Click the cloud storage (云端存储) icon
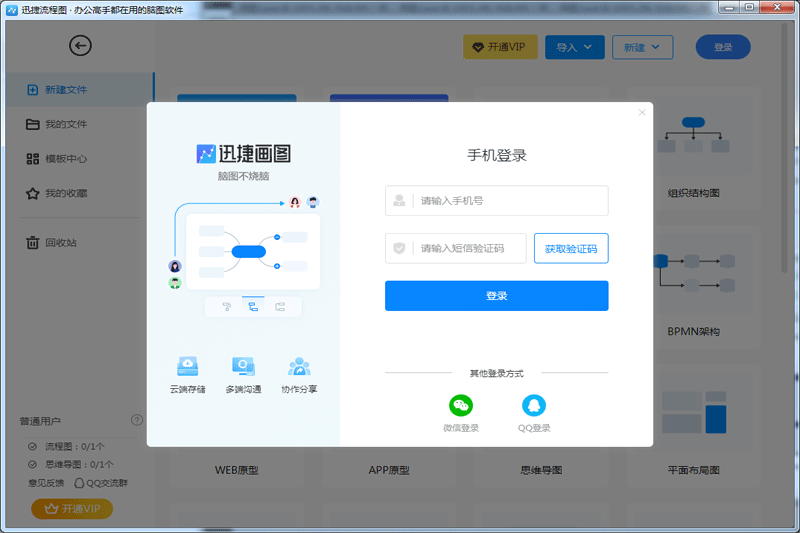Screen dimensions: 800x533 (187, 366)
